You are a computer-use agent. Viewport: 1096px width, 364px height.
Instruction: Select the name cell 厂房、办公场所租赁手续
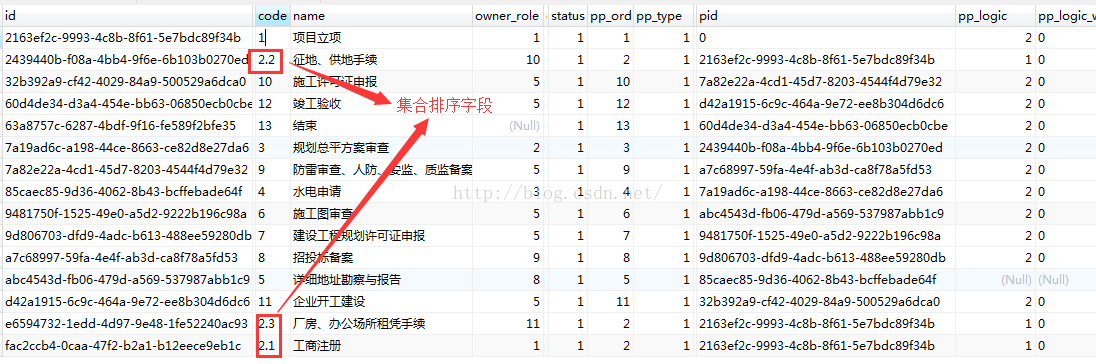pos(381,323)
